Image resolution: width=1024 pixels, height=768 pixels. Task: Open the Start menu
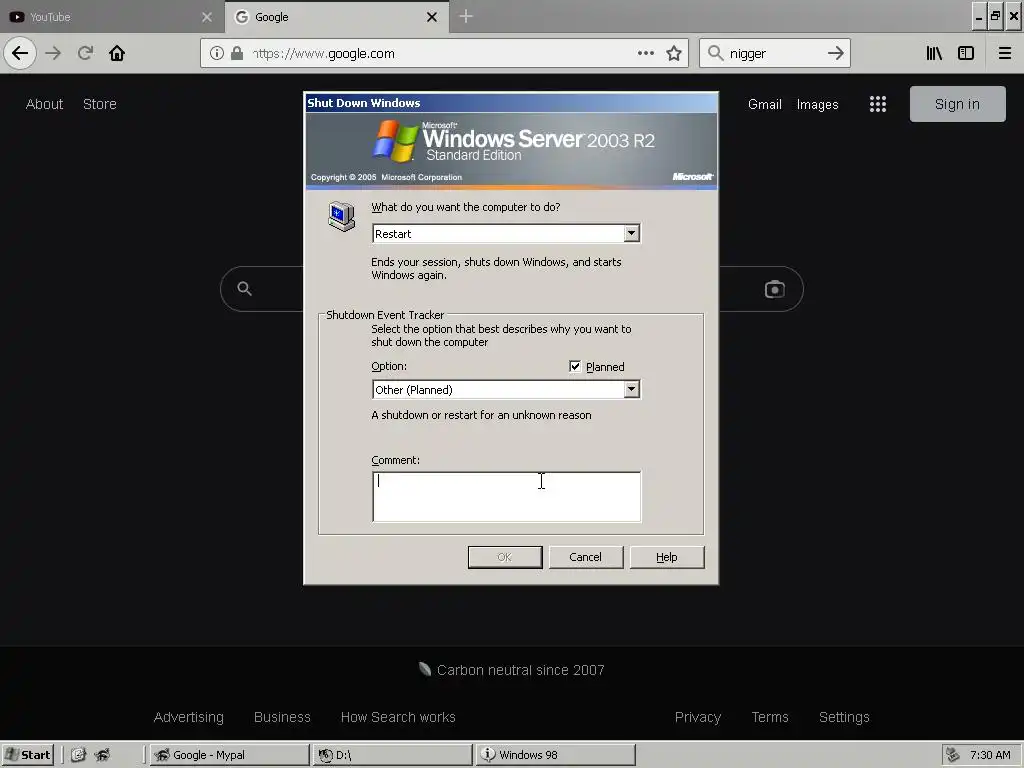(27, 755)
